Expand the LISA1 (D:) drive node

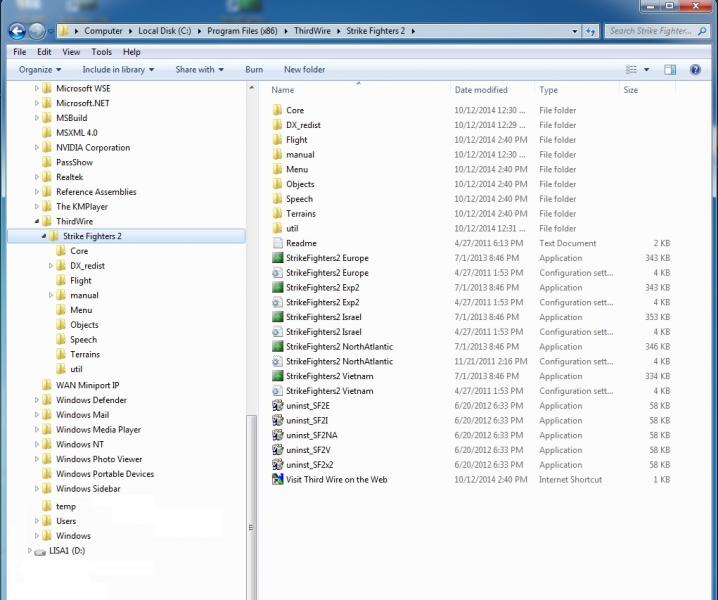point(30,551)
